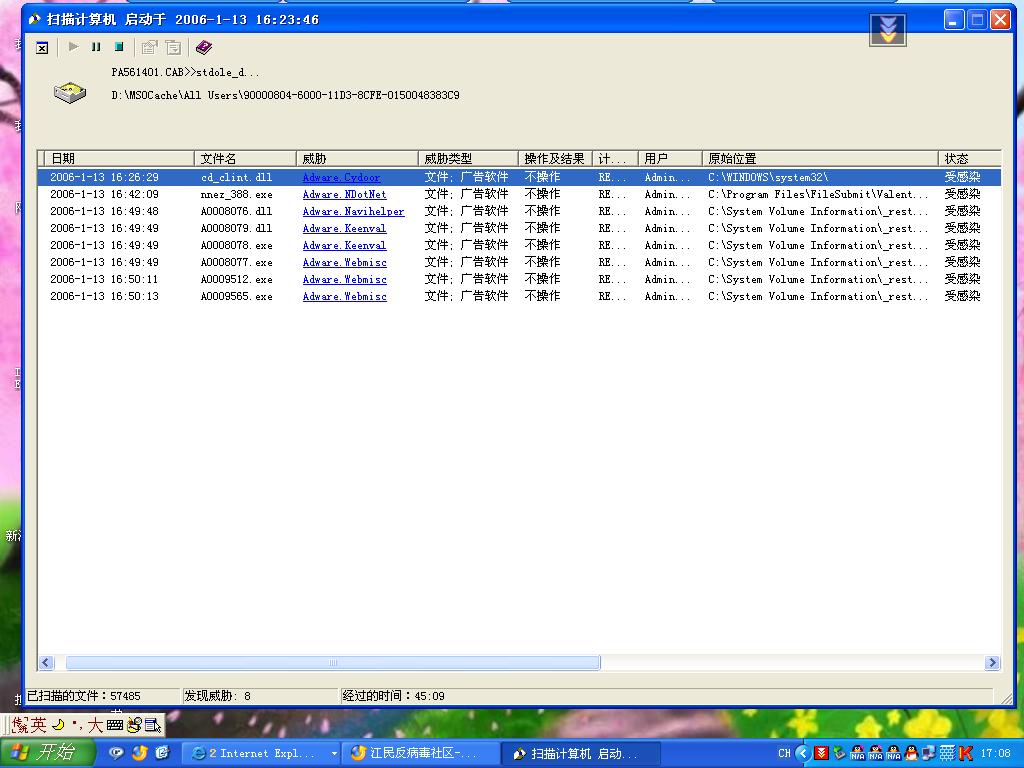The width and height of the screenshot is (1024, 768).
Task: Sort by the 日期 column header
Action: click(120, 159)
